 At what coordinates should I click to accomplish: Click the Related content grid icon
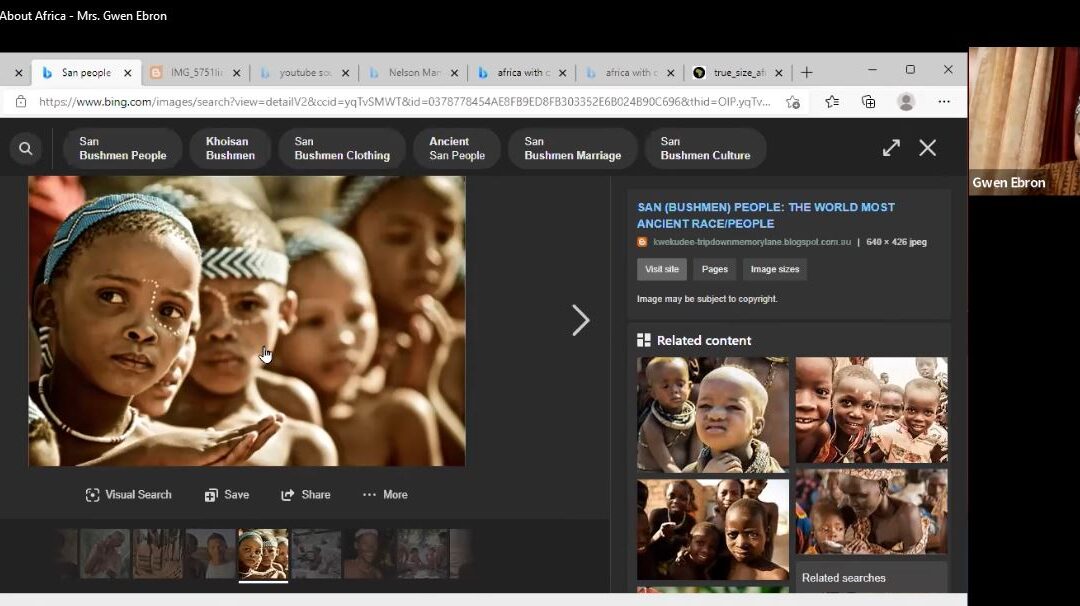point(643,340)
